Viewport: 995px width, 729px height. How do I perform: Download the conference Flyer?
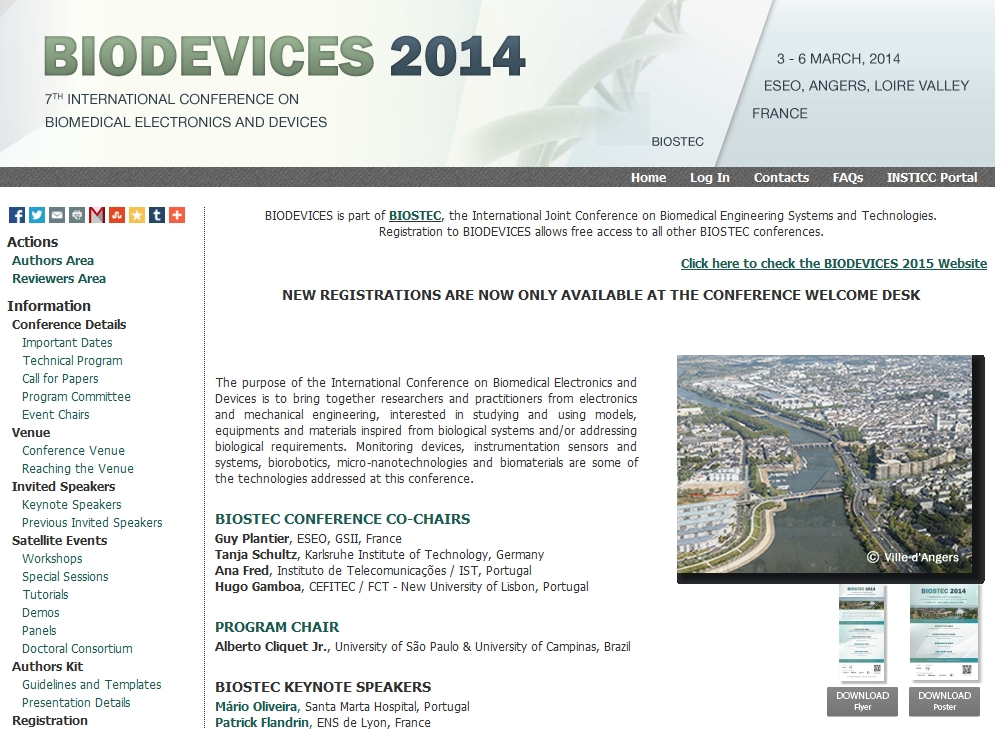coord(862,701)
